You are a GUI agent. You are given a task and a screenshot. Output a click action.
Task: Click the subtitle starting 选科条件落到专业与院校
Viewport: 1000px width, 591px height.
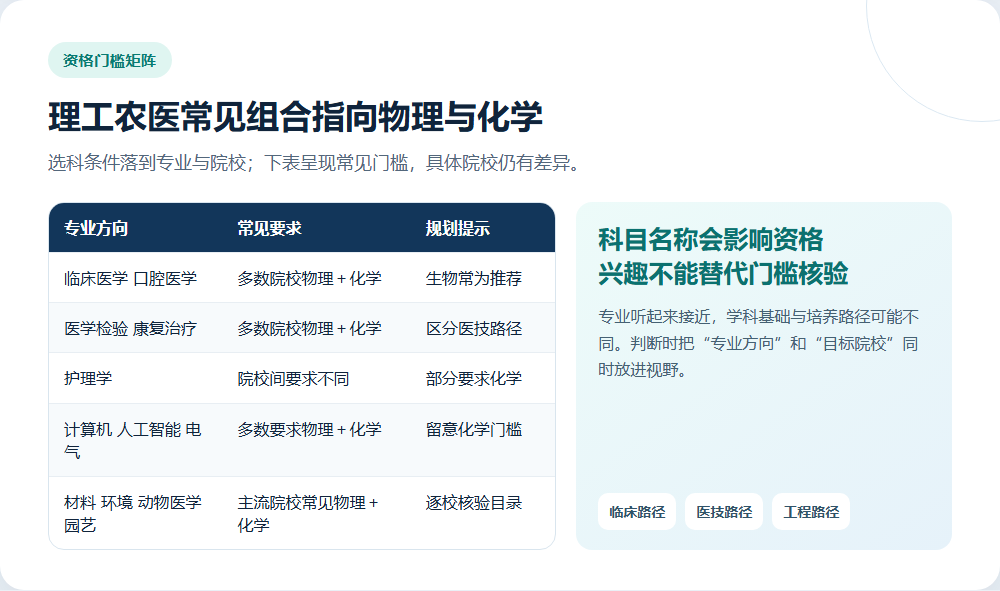coord(316,163)
